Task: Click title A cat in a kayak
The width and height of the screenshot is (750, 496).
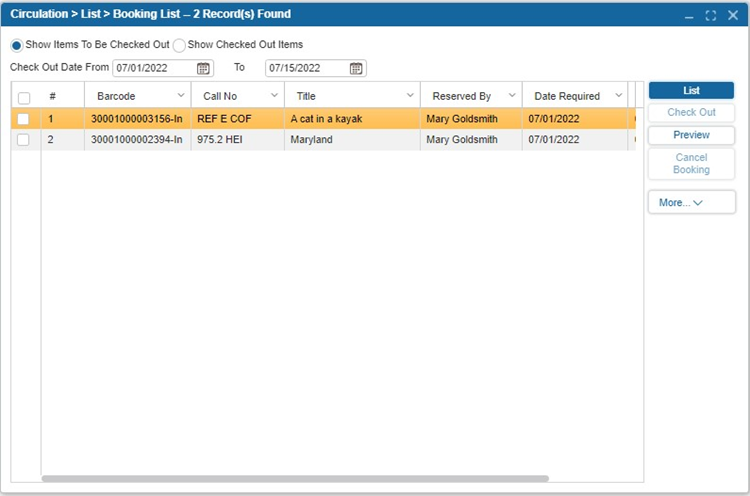Action: coord(326,119)
